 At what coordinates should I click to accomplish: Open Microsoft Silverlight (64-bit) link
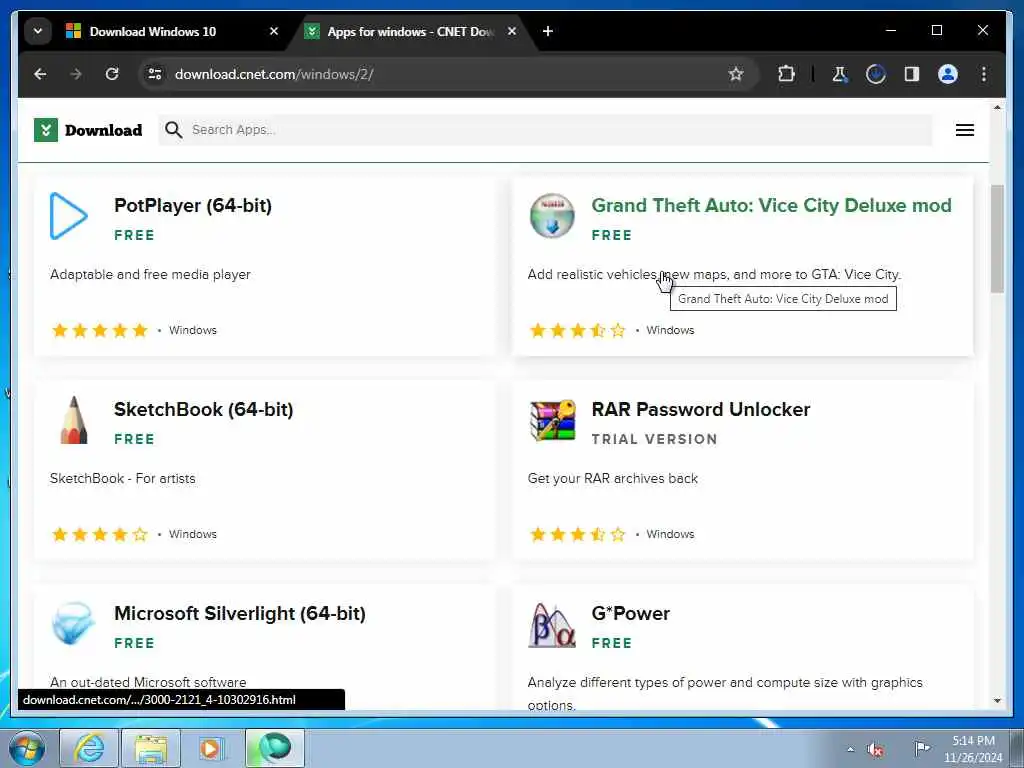tap(240, 613)
